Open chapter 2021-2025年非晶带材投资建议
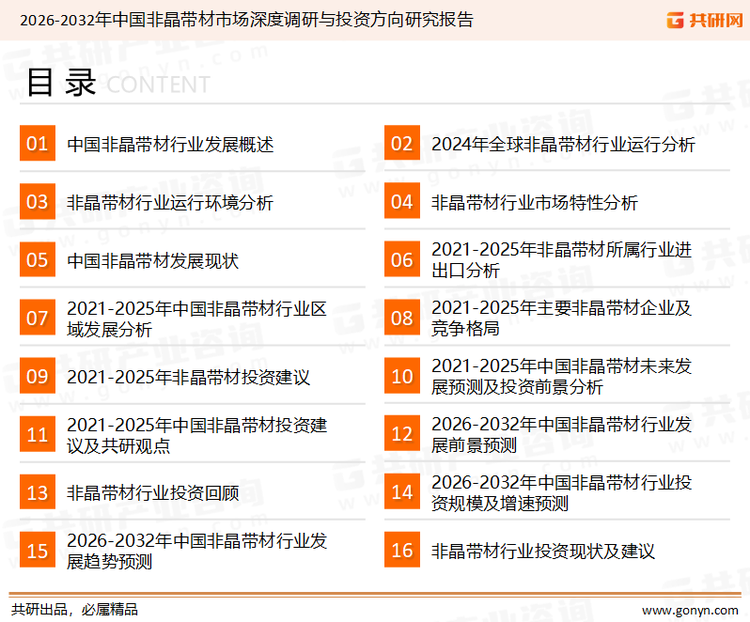 coord(189,377)
